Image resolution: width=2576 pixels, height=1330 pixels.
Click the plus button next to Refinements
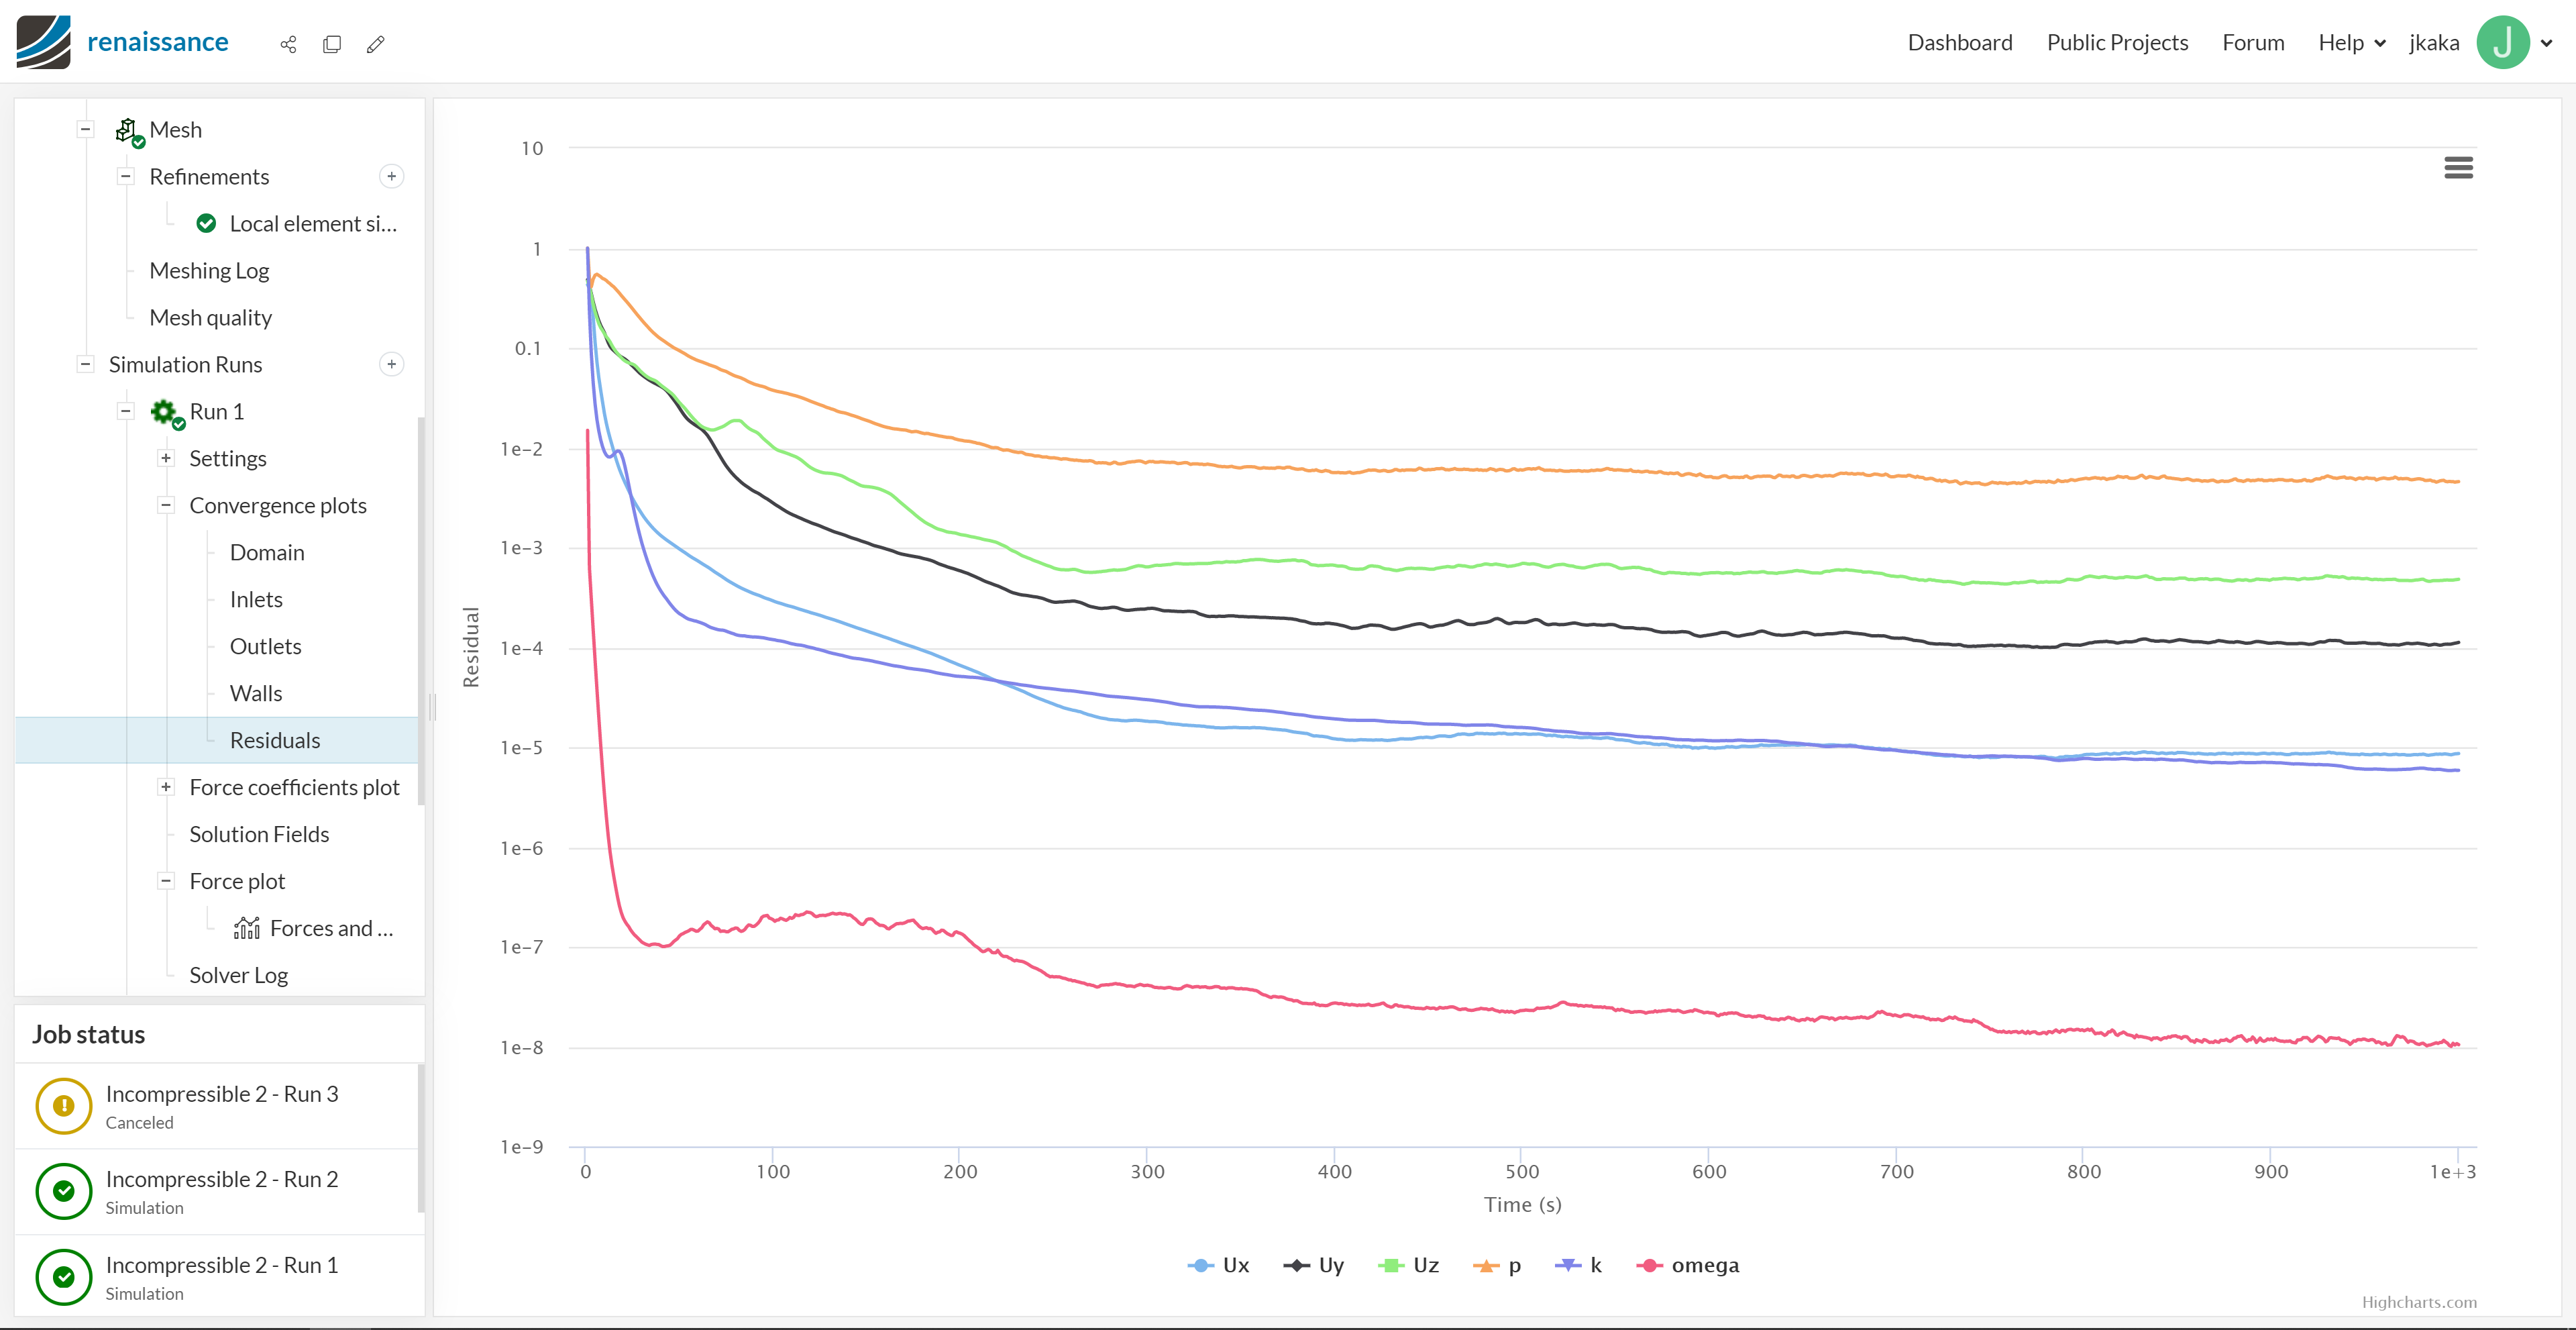(x=391, y=176)
